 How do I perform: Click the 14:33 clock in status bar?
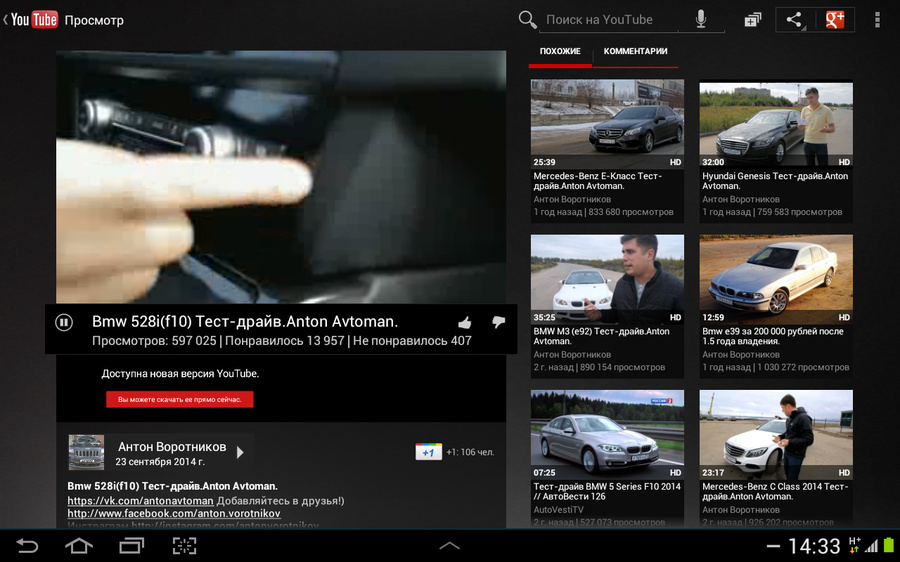[x=814, y=547]
